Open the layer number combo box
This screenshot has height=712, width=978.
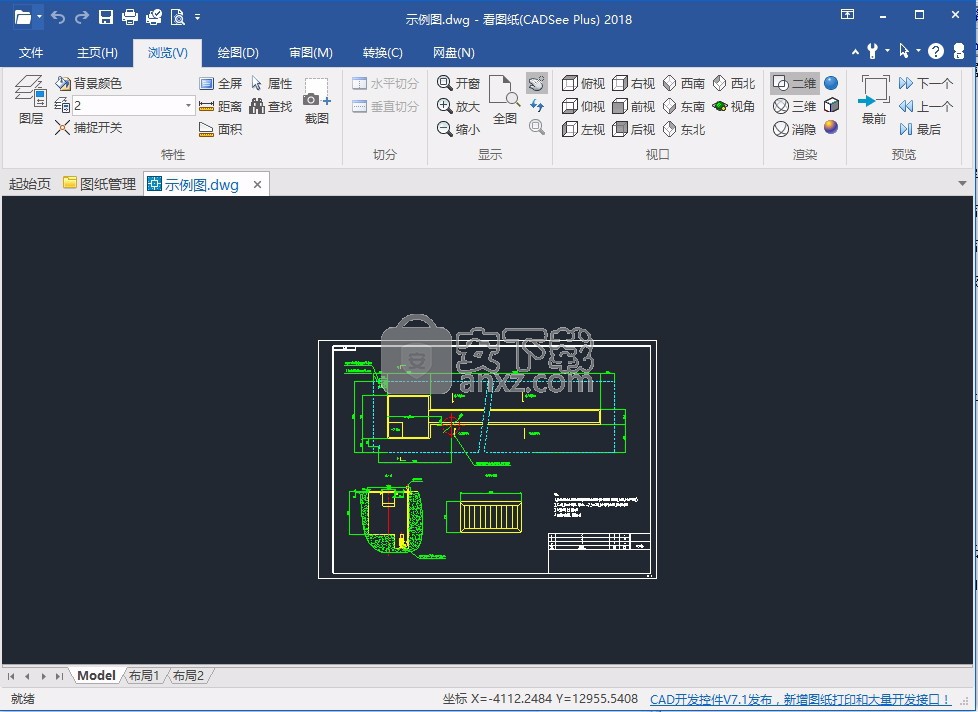pos(133,105)
